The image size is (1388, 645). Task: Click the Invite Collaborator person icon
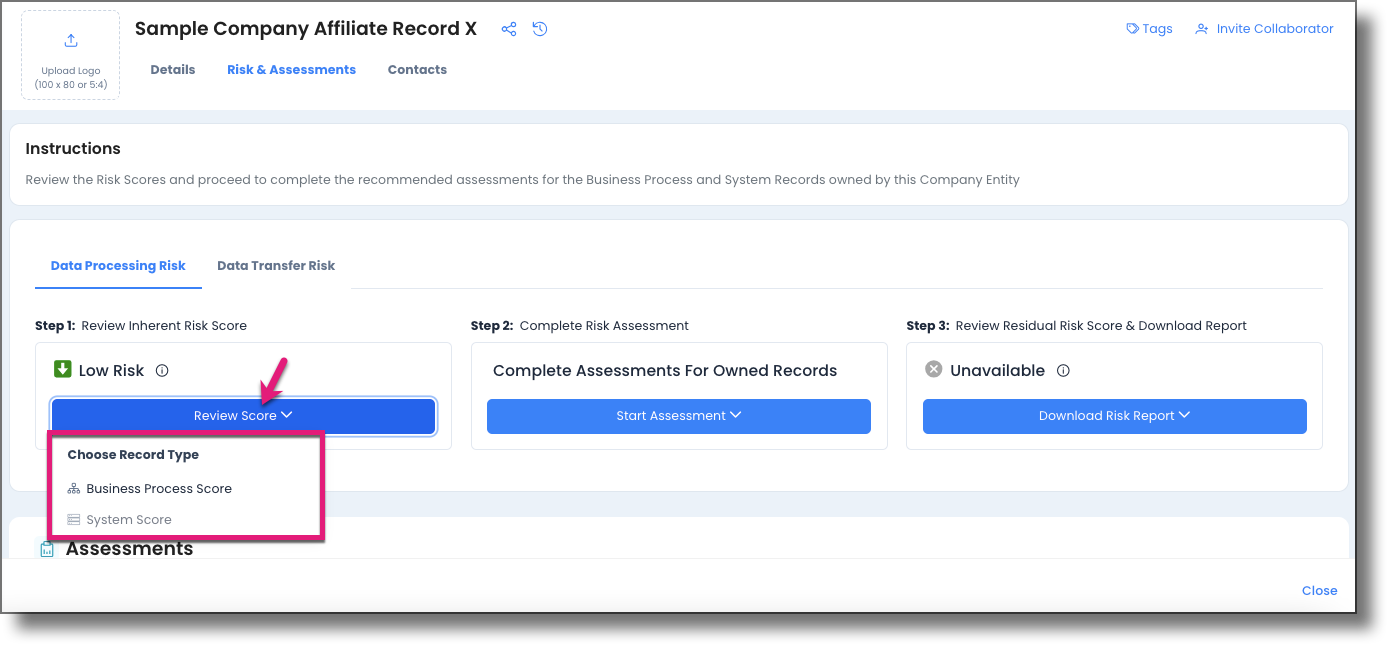point(1202,29)
